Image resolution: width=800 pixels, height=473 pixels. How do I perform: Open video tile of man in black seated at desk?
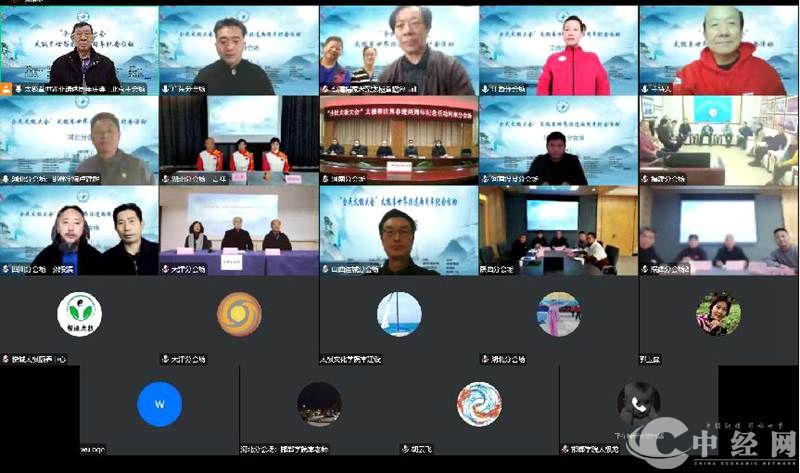coord(559,140)
